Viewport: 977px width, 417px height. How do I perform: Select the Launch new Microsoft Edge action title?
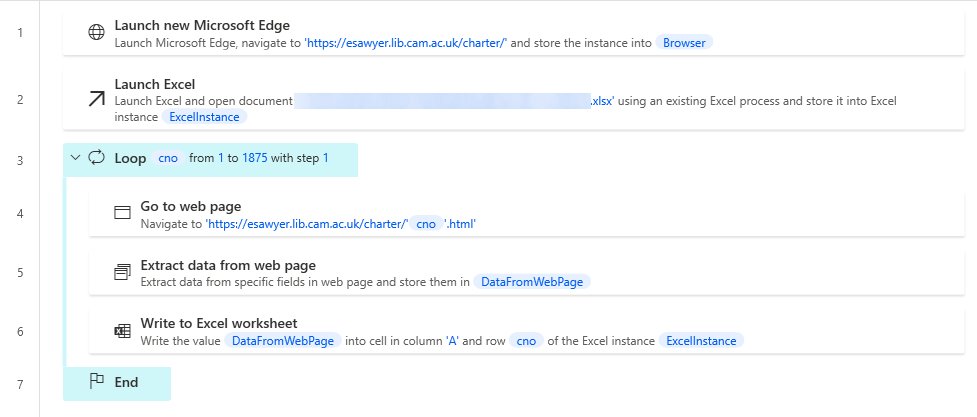tap(202, 26)
